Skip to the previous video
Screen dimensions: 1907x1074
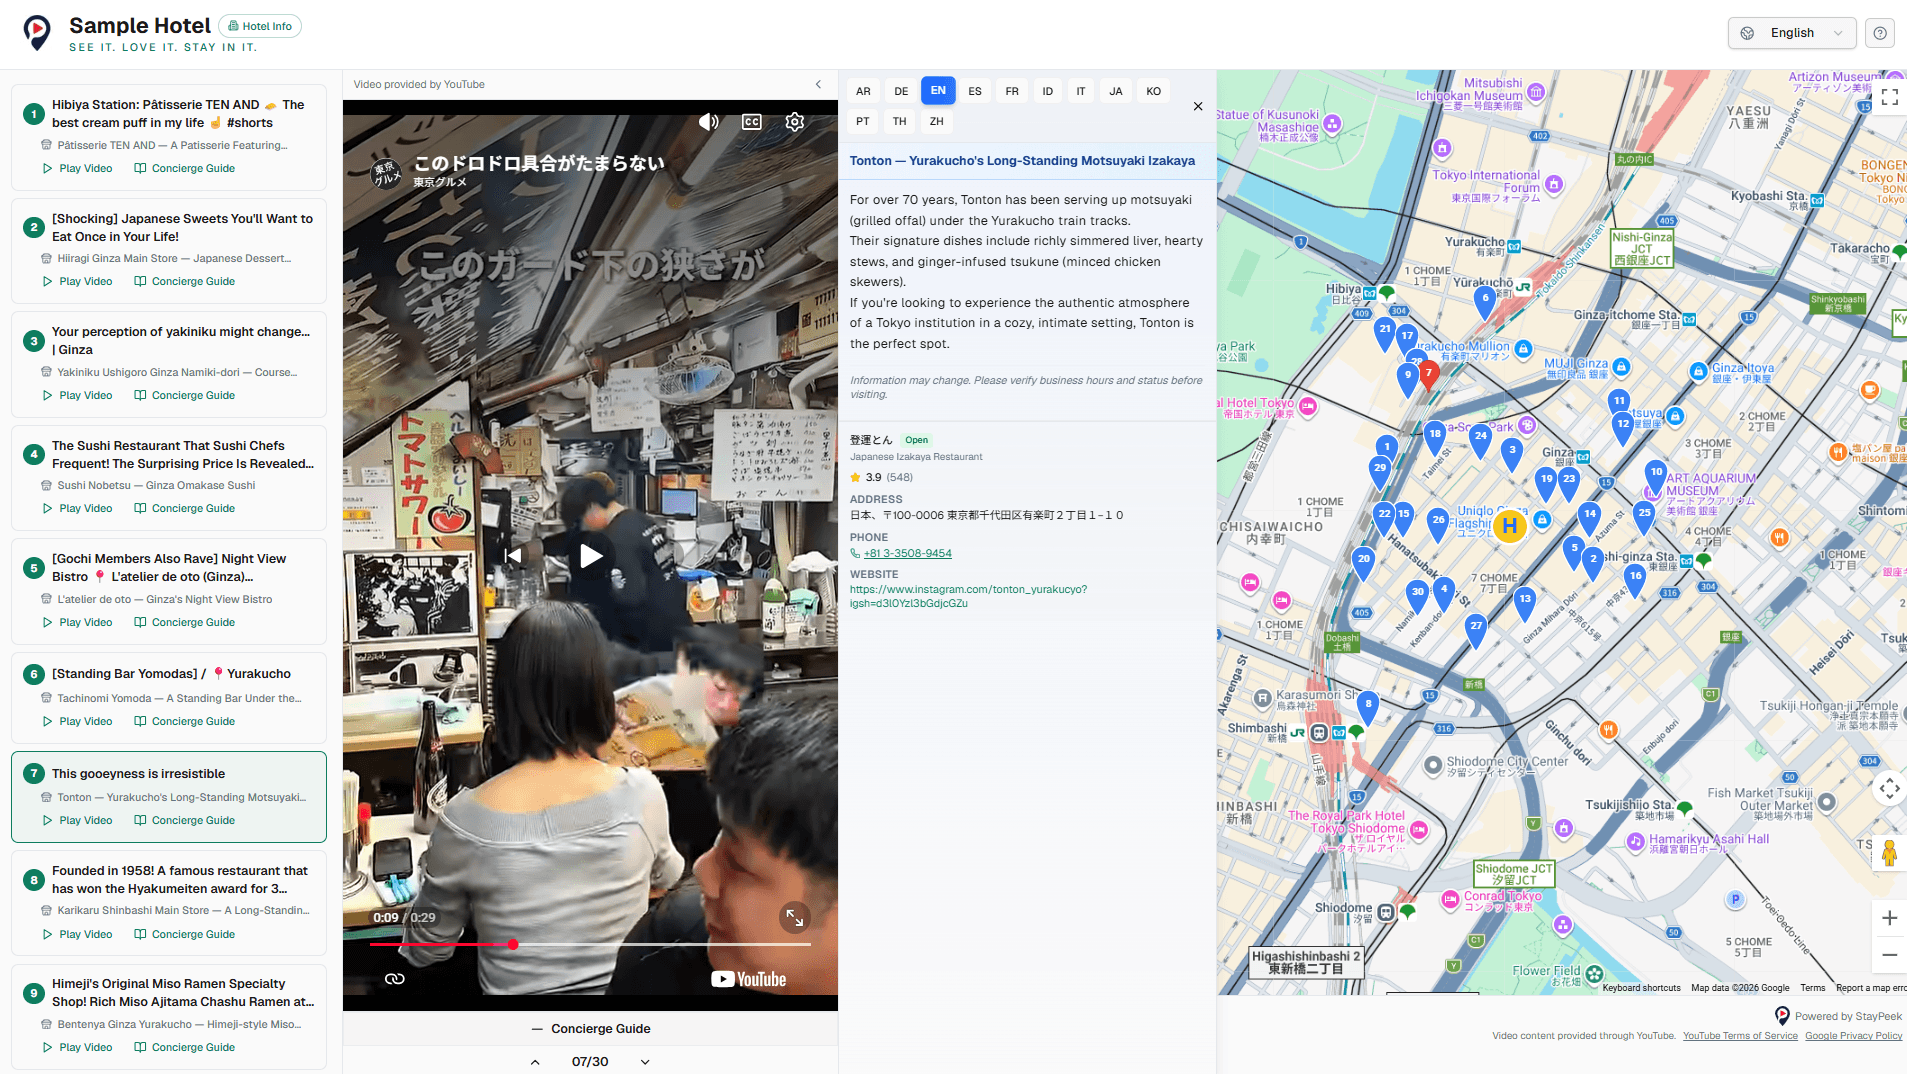coord(513,556)
